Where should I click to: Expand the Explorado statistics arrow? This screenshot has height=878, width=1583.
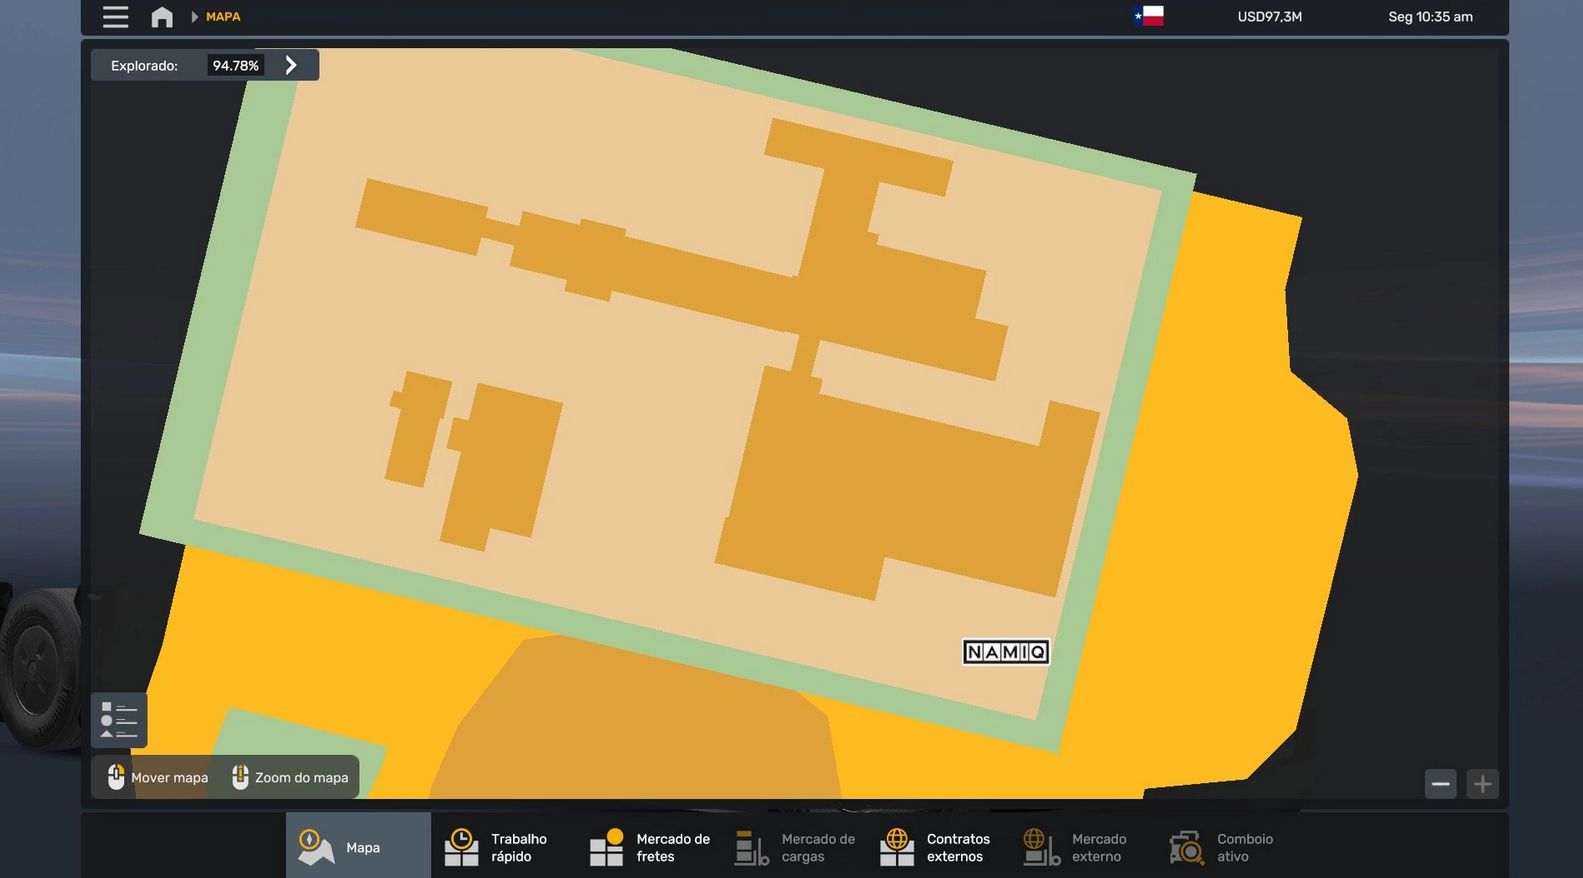tap(291, 65)
